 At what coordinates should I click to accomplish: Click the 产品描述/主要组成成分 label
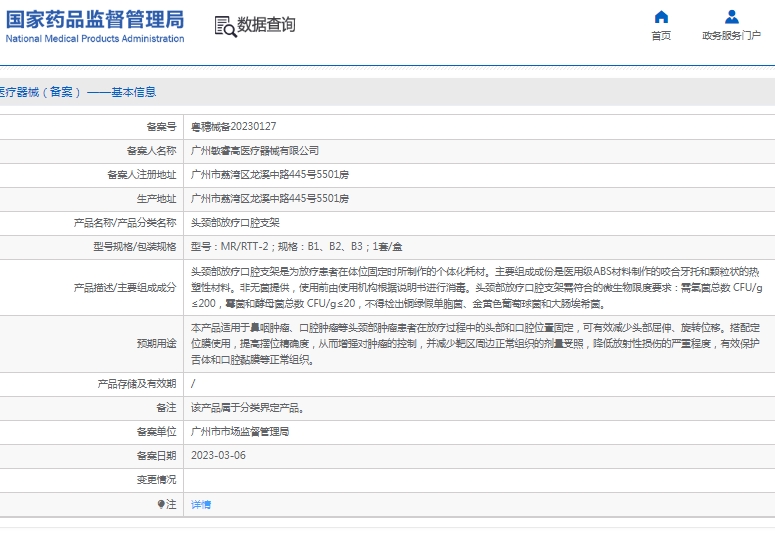[125, 288]
